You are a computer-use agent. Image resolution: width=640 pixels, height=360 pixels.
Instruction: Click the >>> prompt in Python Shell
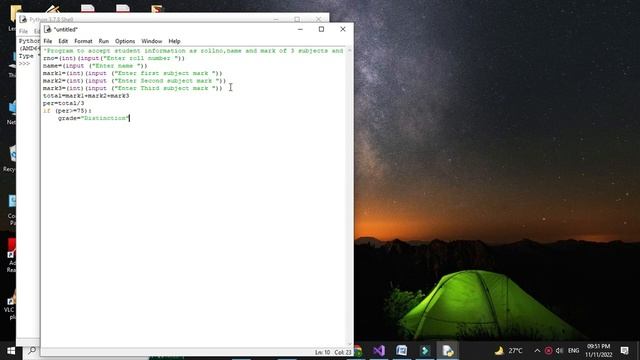[24, 64]
